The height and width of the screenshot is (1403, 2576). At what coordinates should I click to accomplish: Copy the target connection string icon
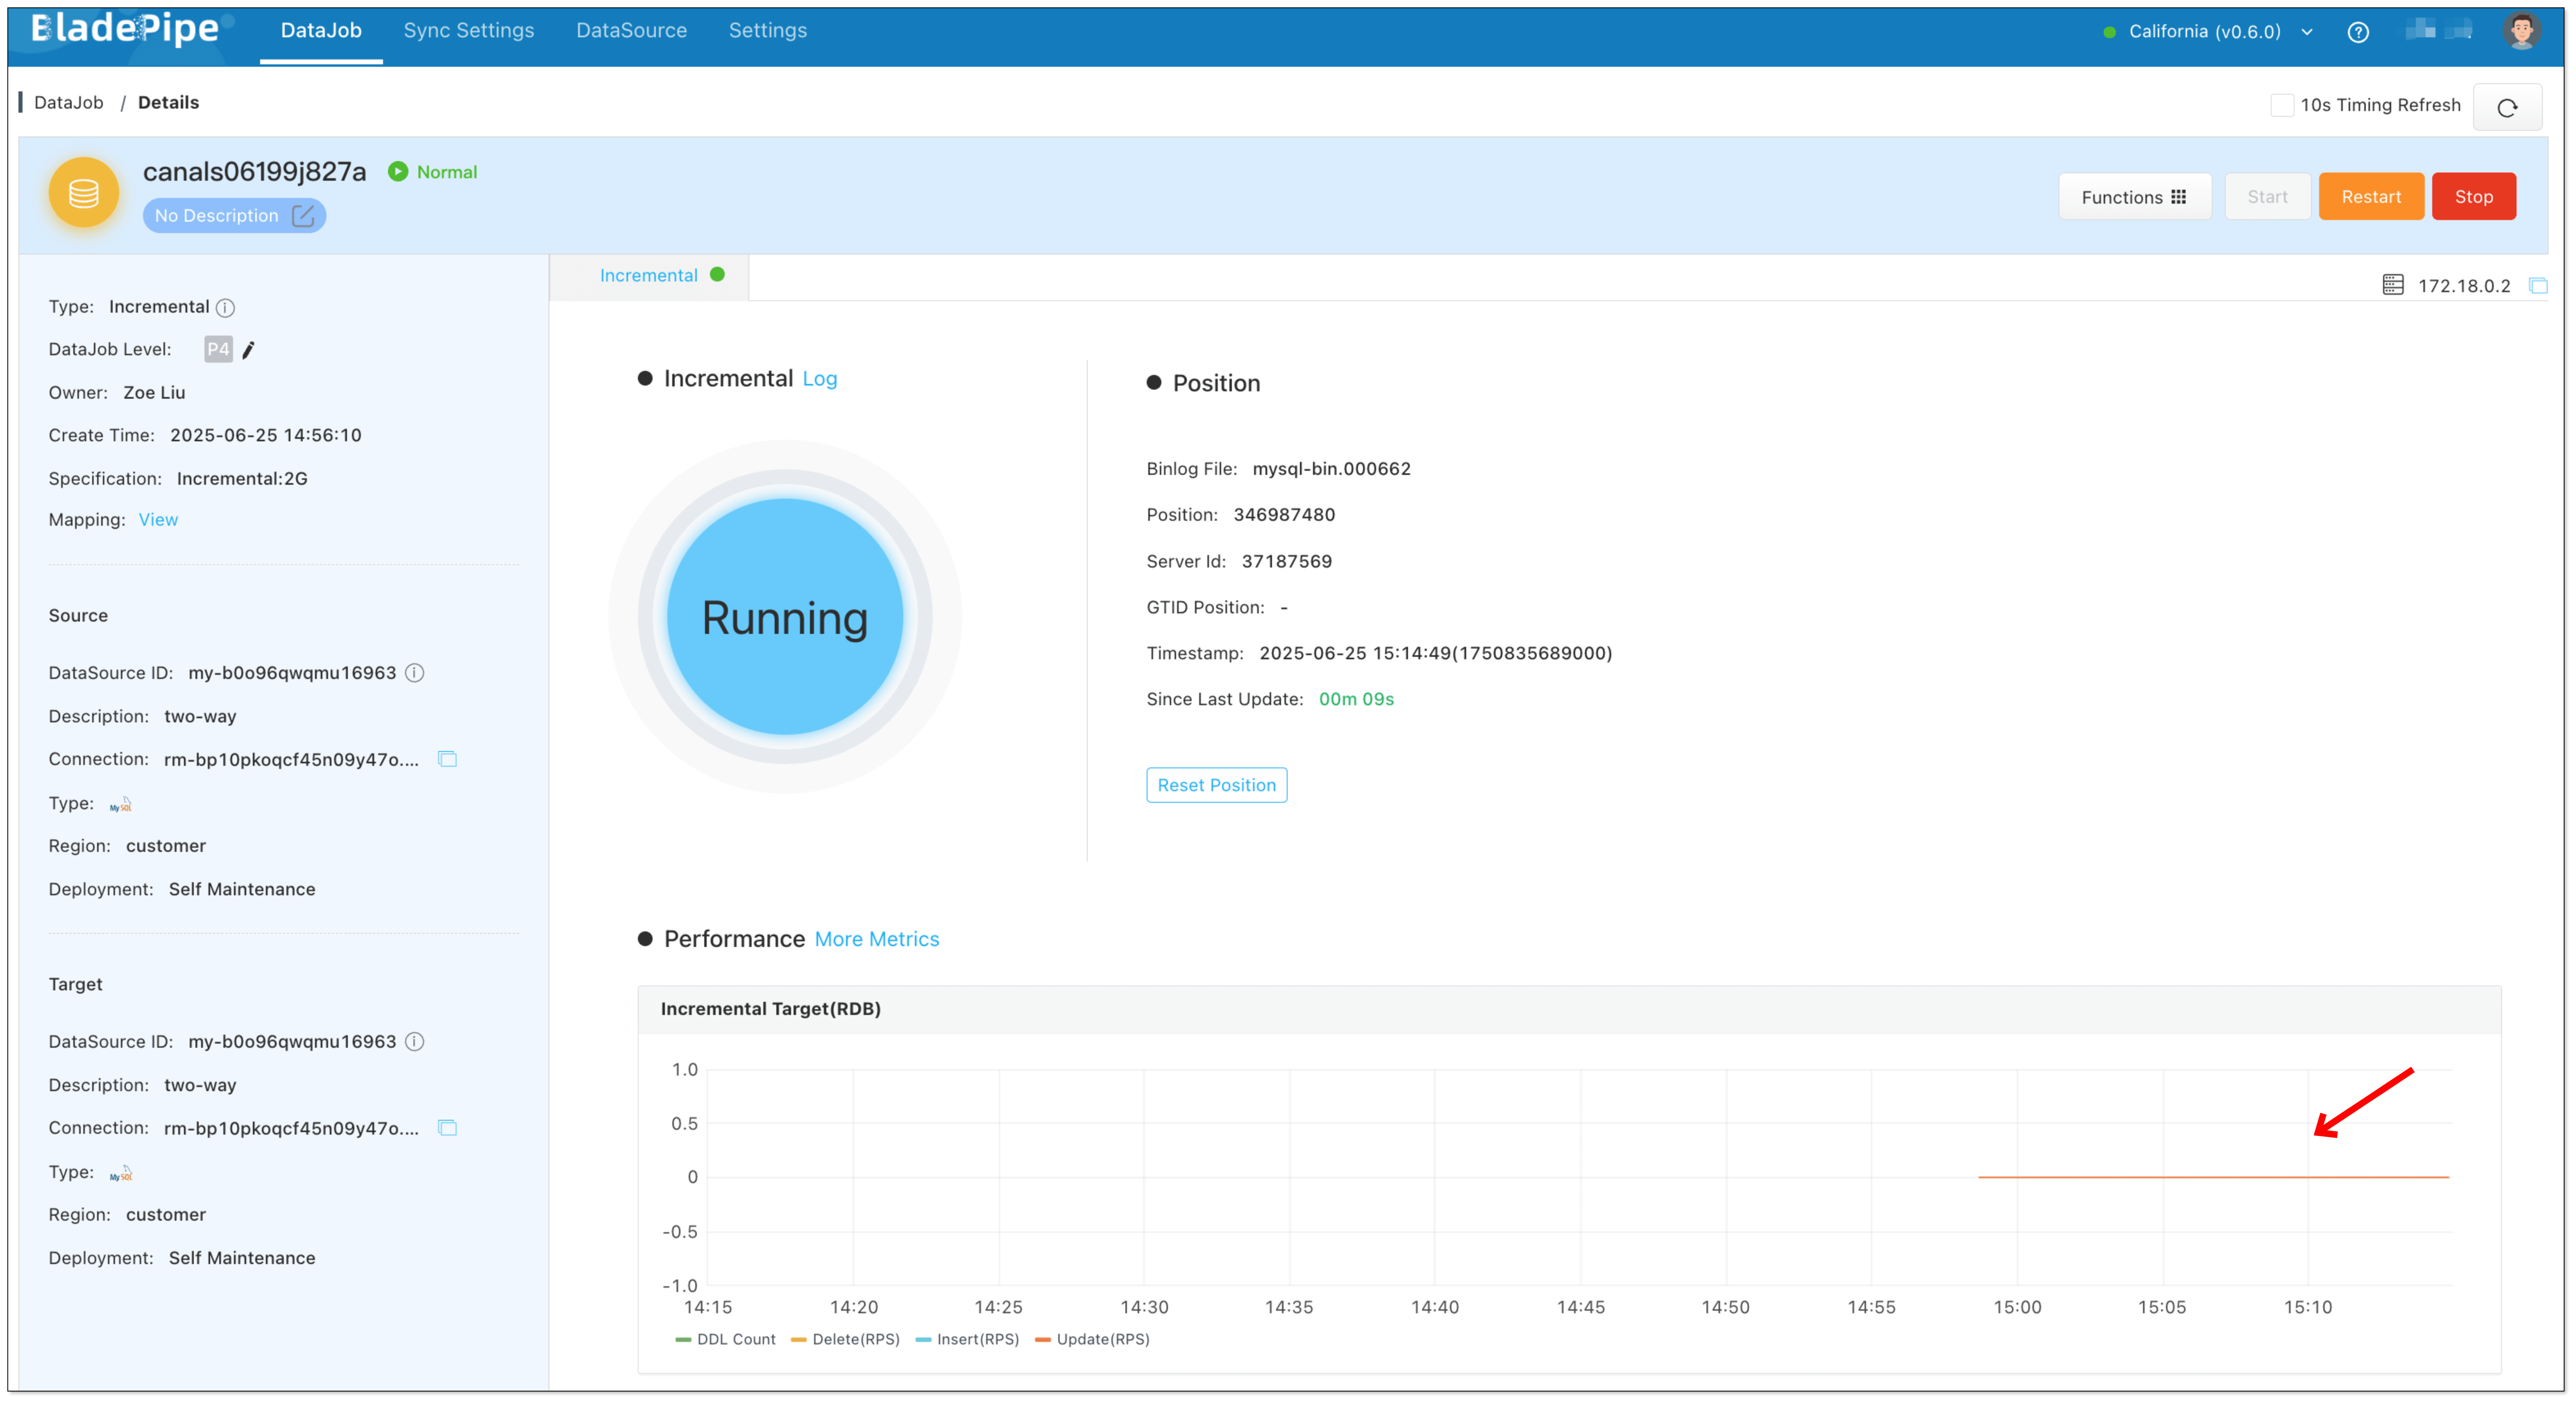click(x=447, y=1128)
